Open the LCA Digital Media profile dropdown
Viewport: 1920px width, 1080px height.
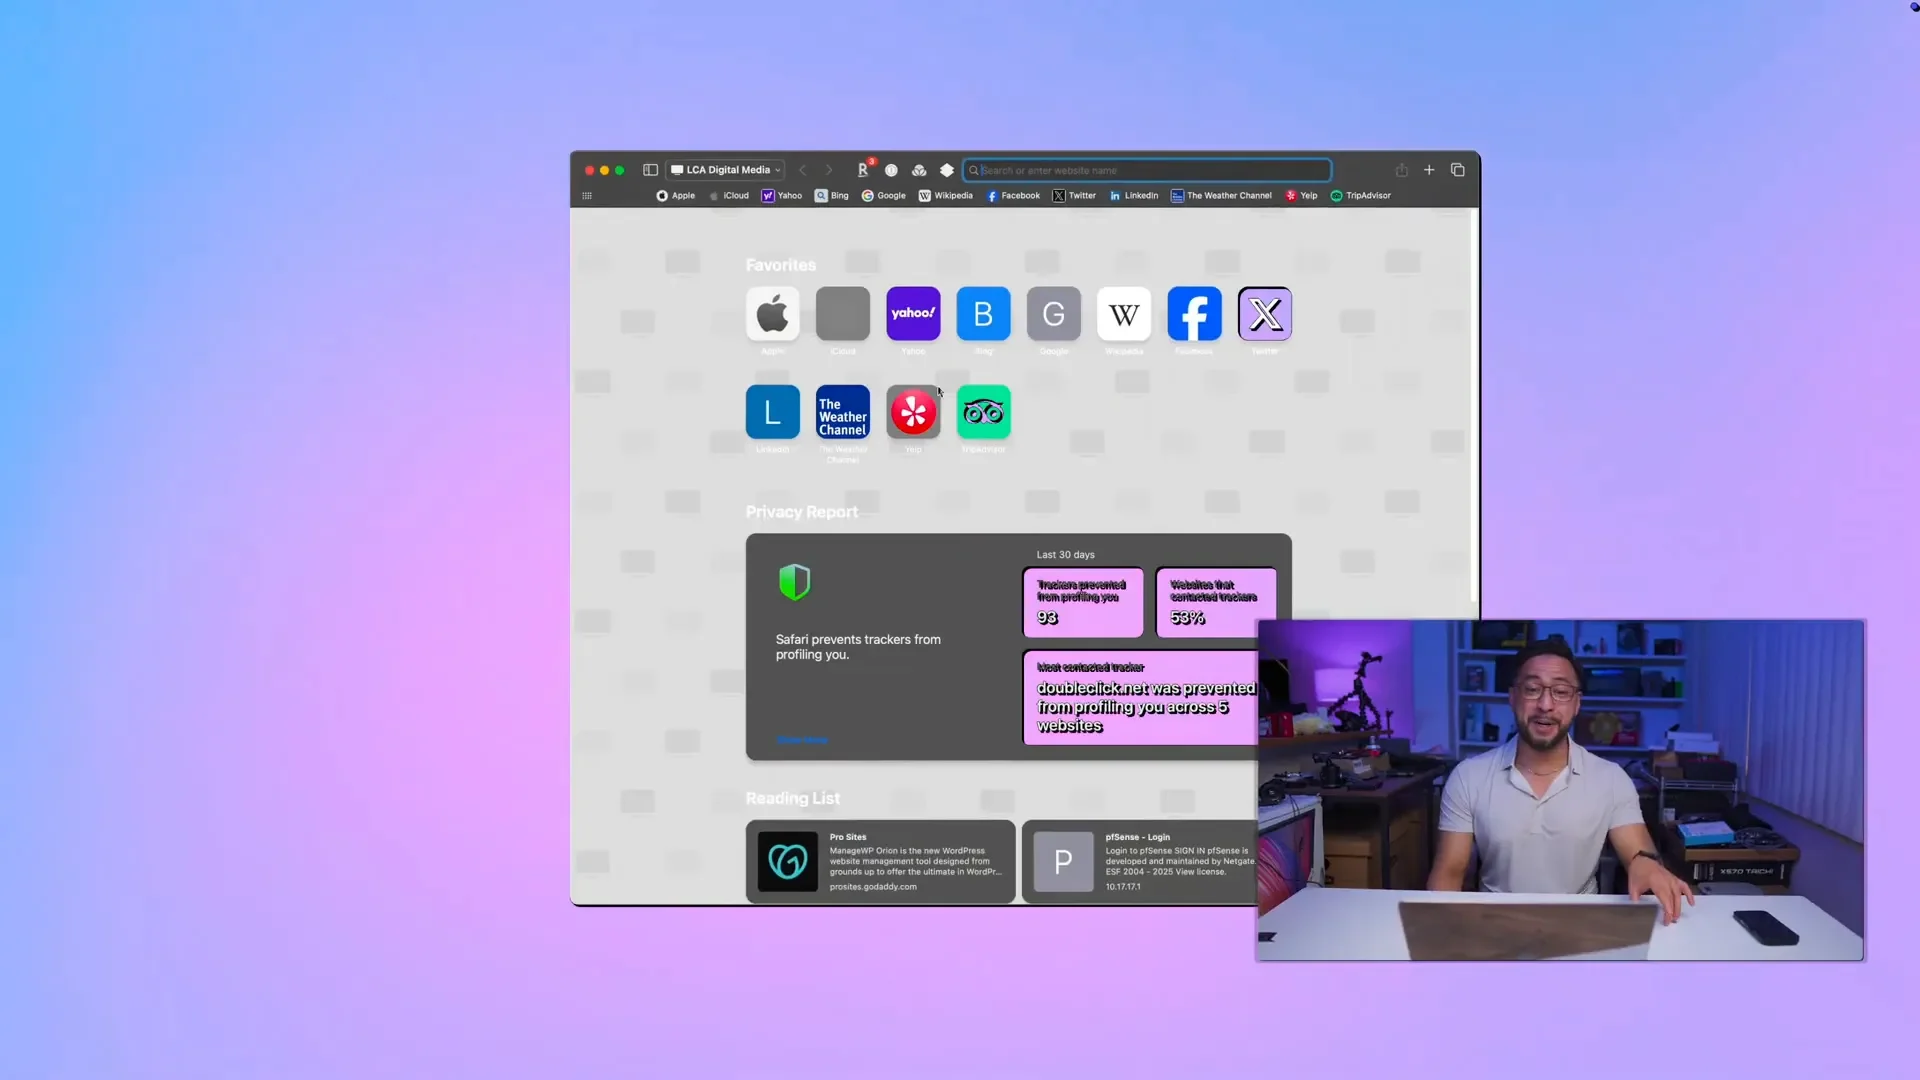click(x=726, y=170)
